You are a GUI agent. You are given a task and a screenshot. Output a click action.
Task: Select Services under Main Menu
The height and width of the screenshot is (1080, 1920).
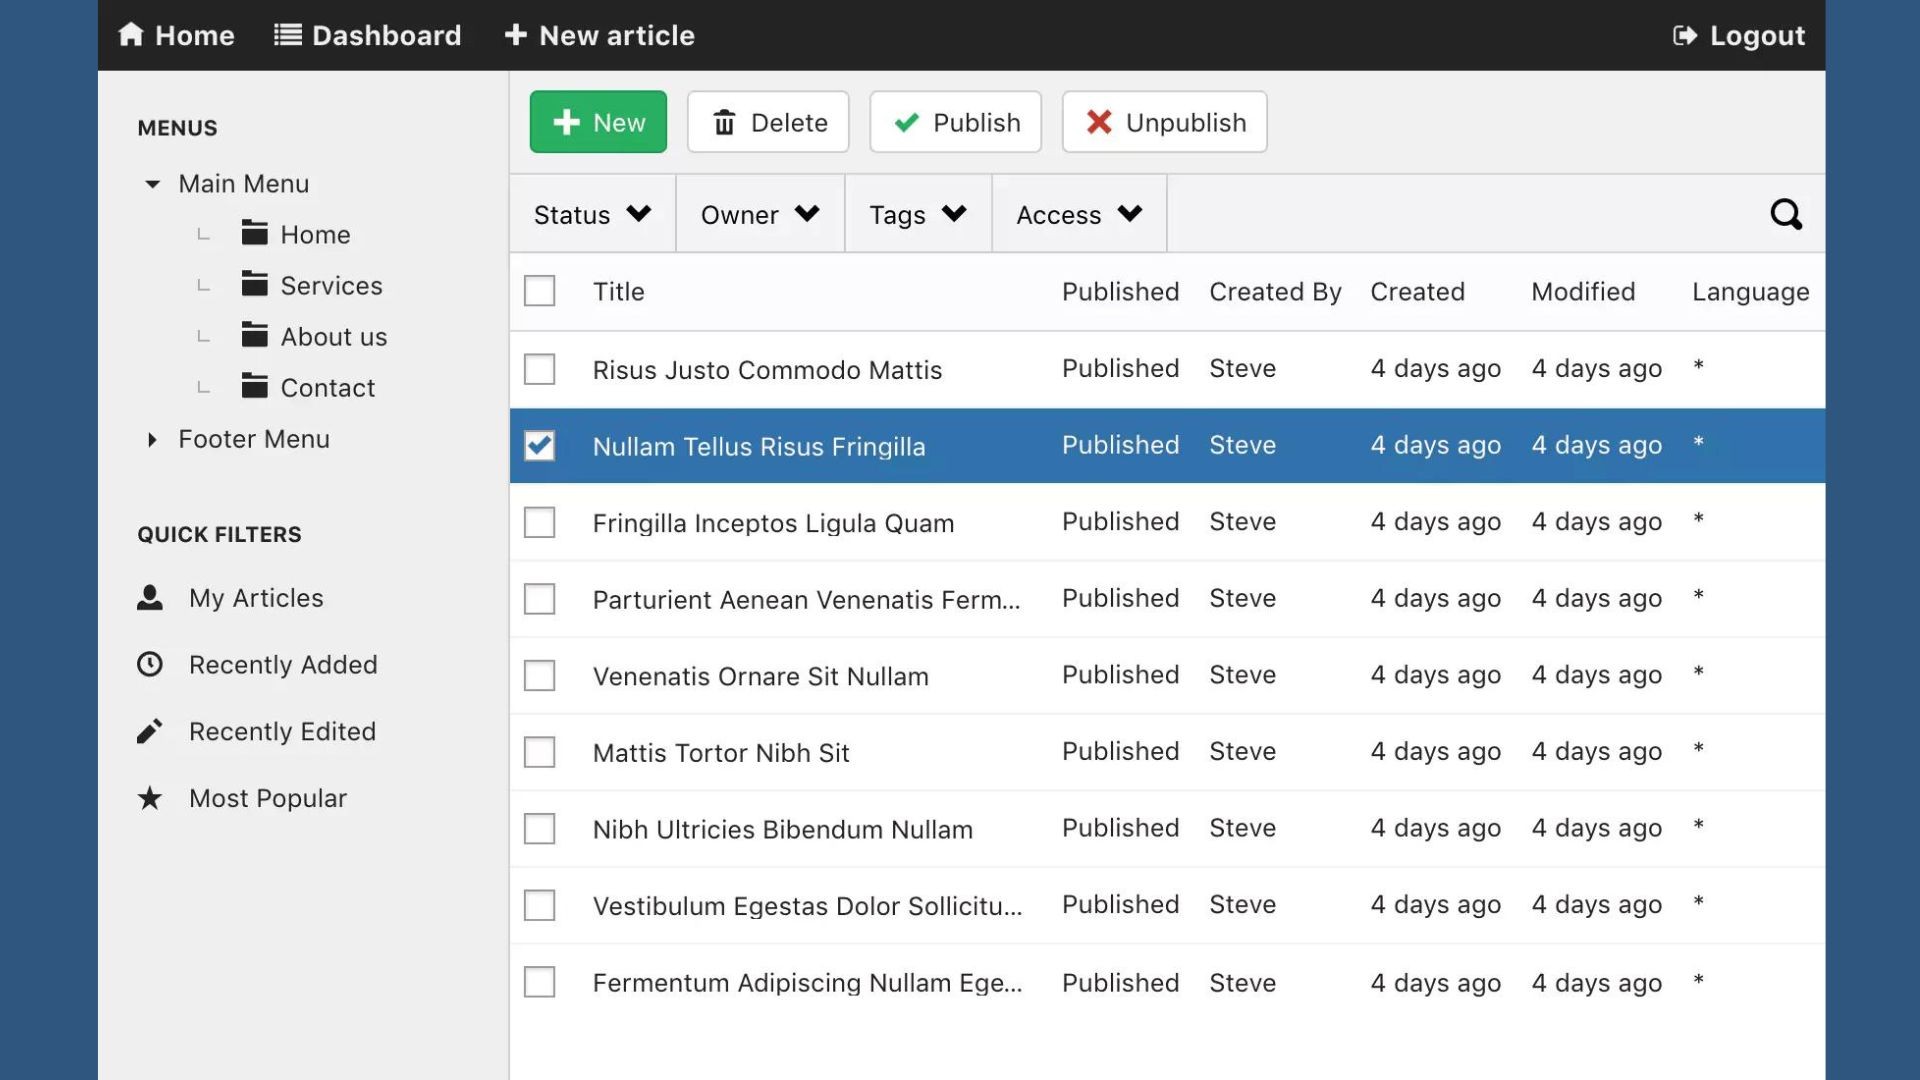click(331, 285)
